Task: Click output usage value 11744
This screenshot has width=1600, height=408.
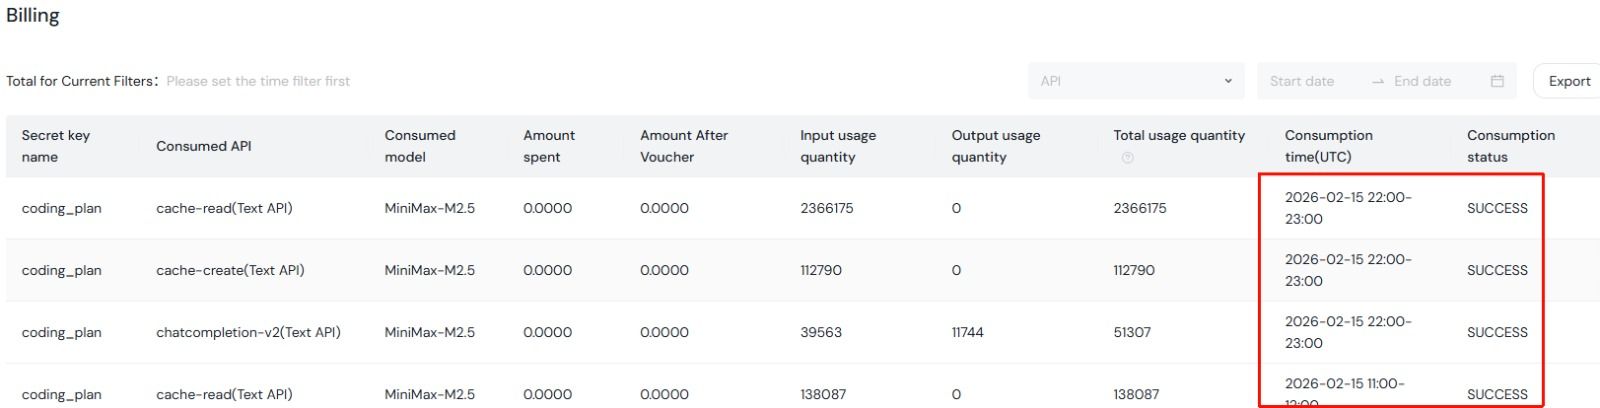Action: coord(967,332)
